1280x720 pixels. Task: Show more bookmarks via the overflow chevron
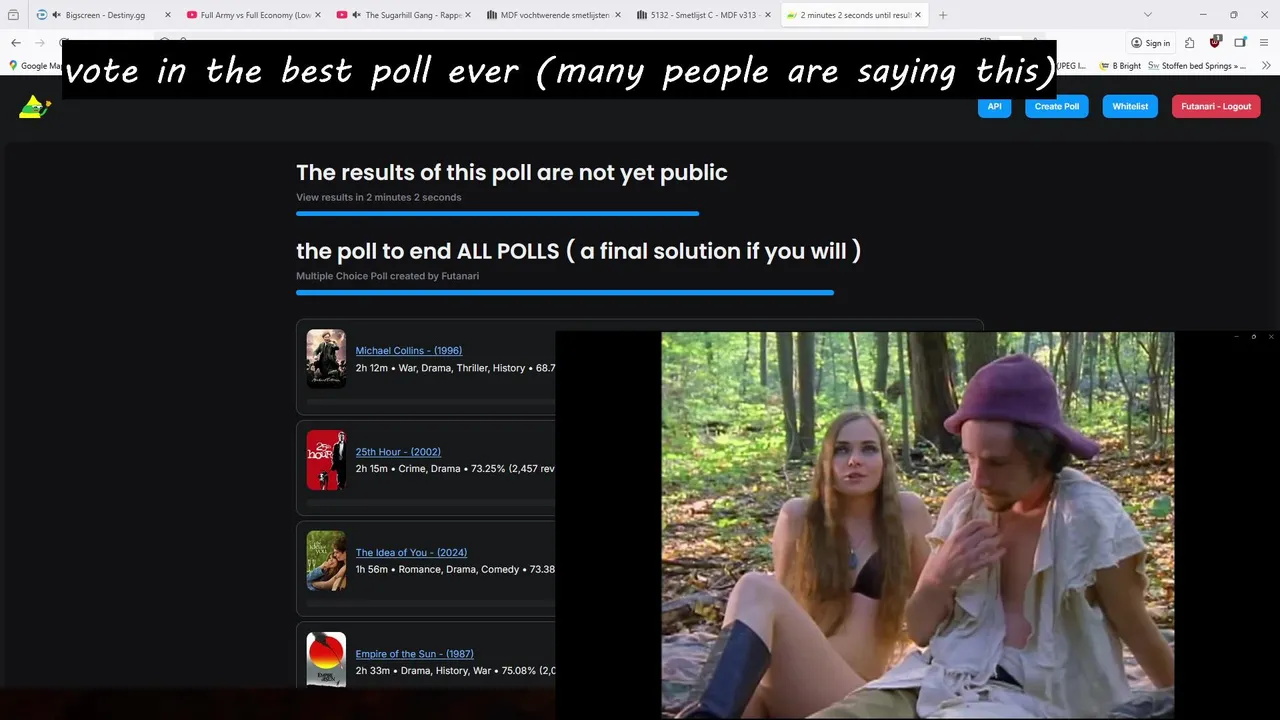coord(1266,66)
